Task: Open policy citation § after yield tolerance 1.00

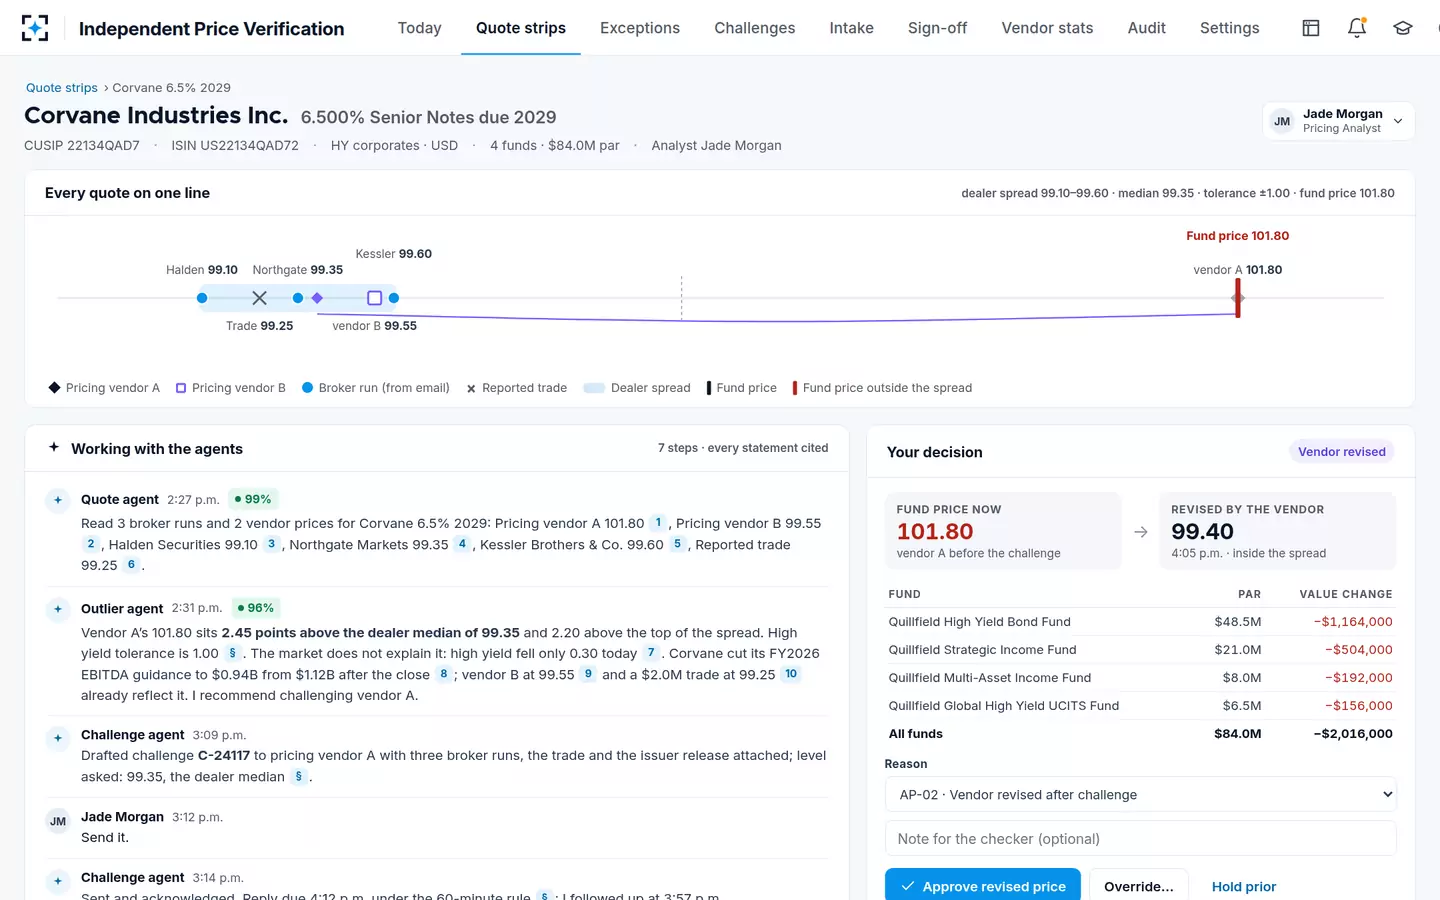Action: (x=232, y=653)
